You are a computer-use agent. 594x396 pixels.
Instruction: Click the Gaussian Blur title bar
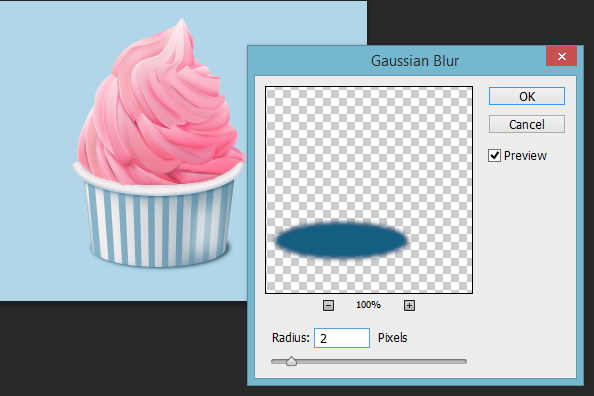coord(397,61)
